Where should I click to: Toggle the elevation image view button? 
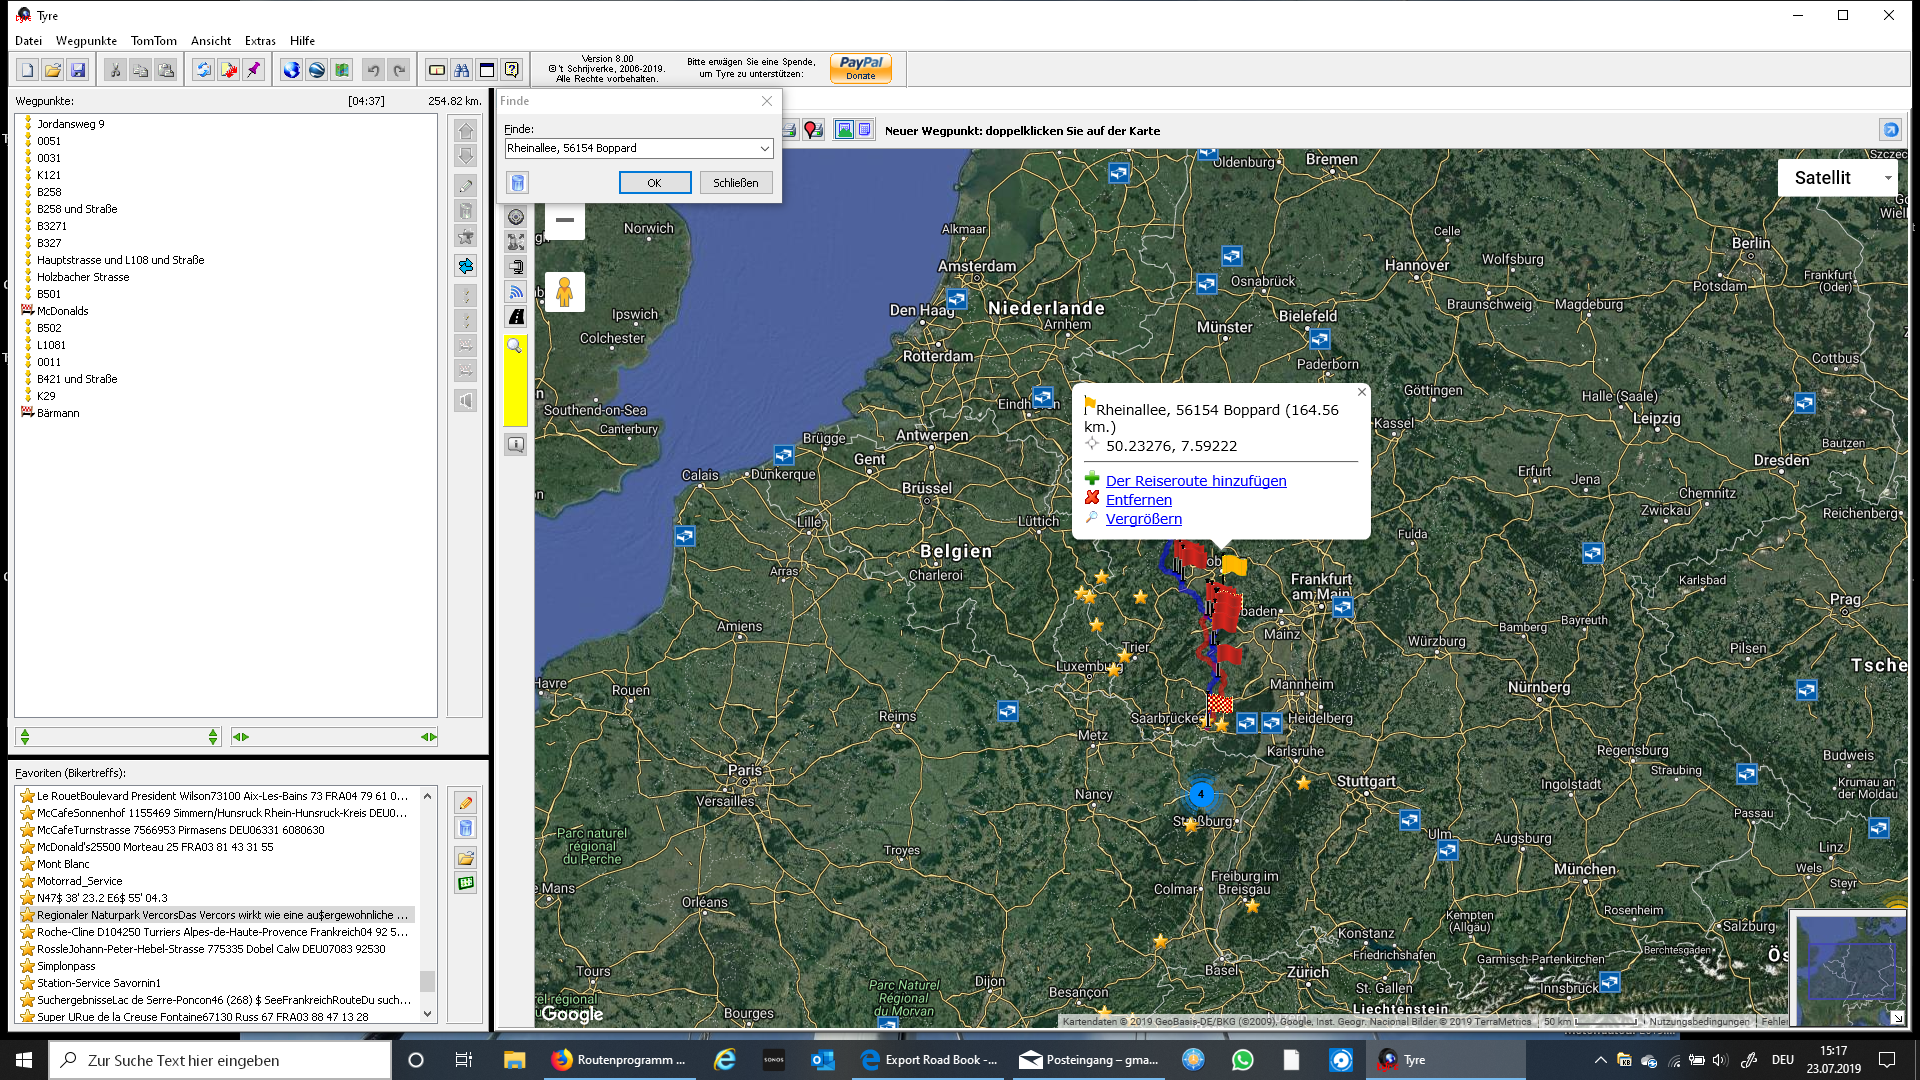(x=844, y=130)
